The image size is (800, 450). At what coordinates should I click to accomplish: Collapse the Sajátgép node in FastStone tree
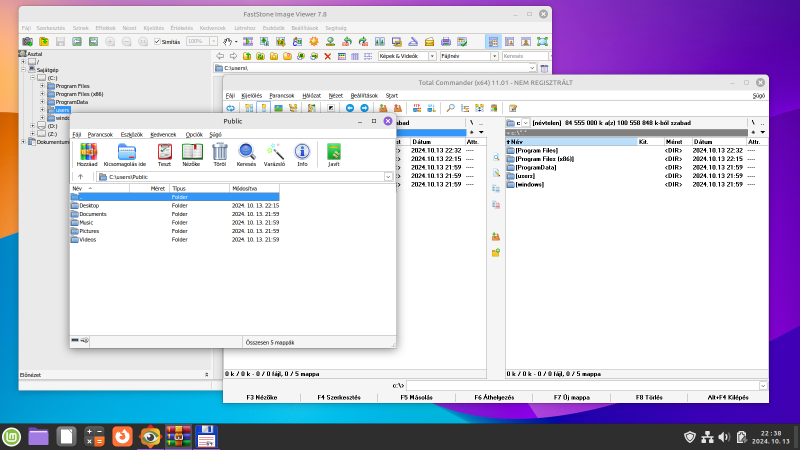pos(23,70)
